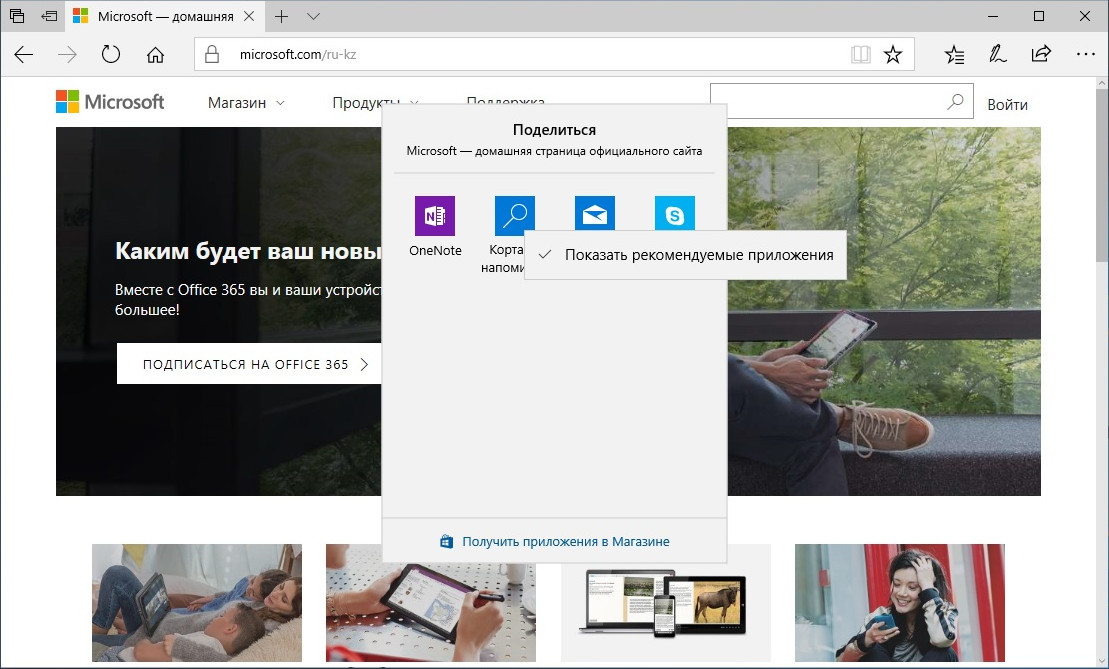Click the Каким будет ваш новый hero headline
The height and width of the screenshot is (669, 1109).
coord(248,251)
